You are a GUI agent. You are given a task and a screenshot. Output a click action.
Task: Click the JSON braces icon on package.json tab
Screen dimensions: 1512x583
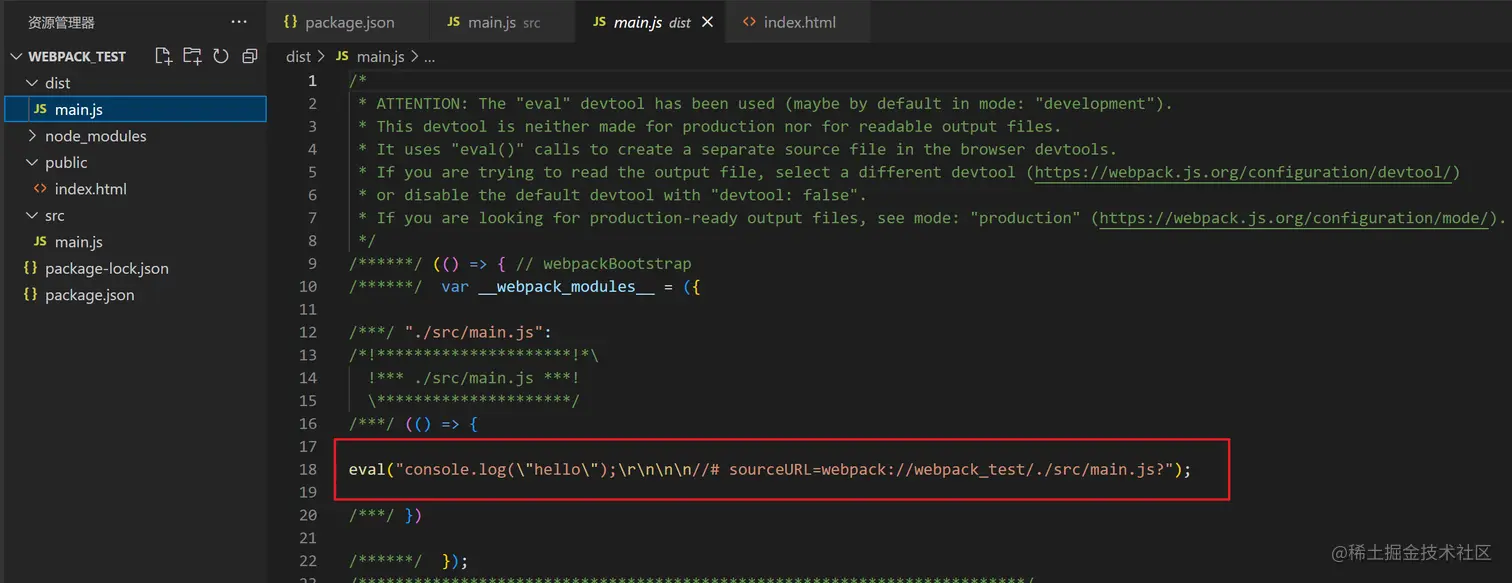291,22
